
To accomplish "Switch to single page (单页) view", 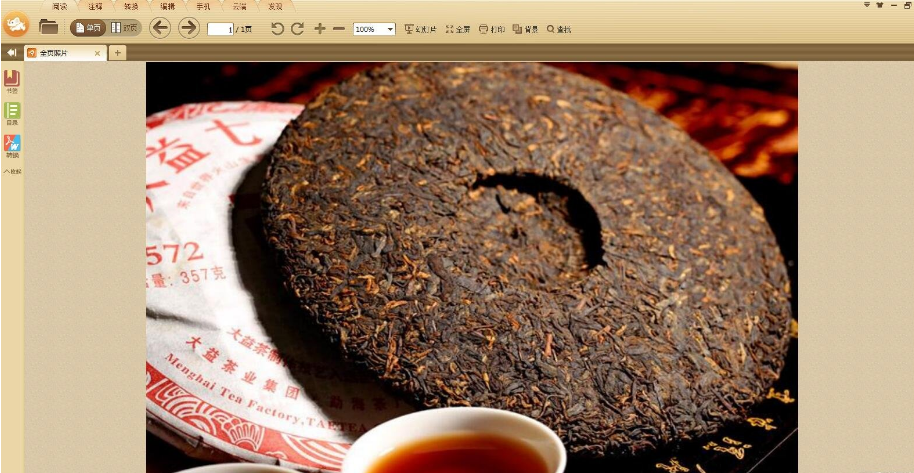I will (x=88, y=28).
